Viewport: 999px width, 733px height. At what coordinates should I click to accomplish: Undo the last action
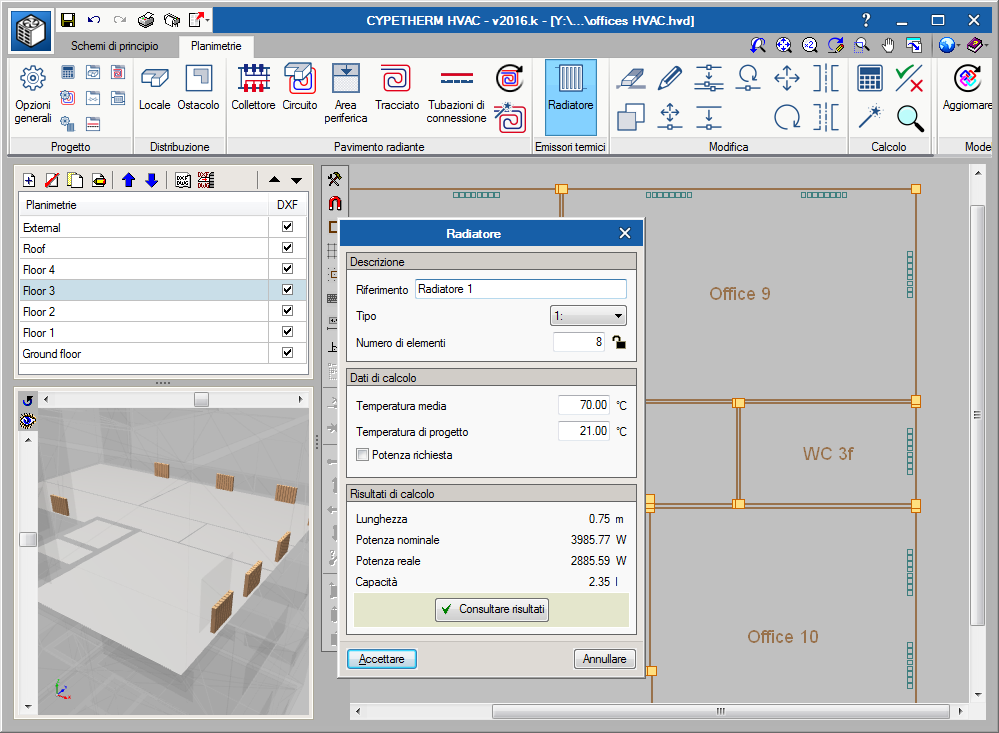(94, 20)
